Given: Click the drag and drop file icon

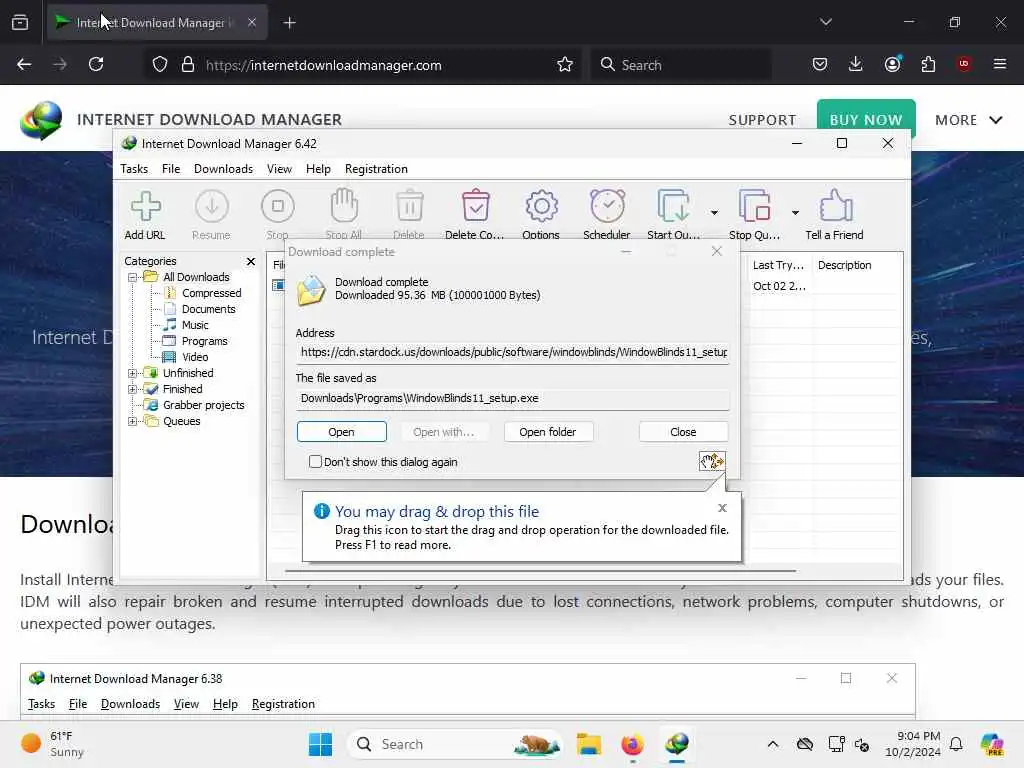Looking at the screenshot, I should tap(712, 462).
